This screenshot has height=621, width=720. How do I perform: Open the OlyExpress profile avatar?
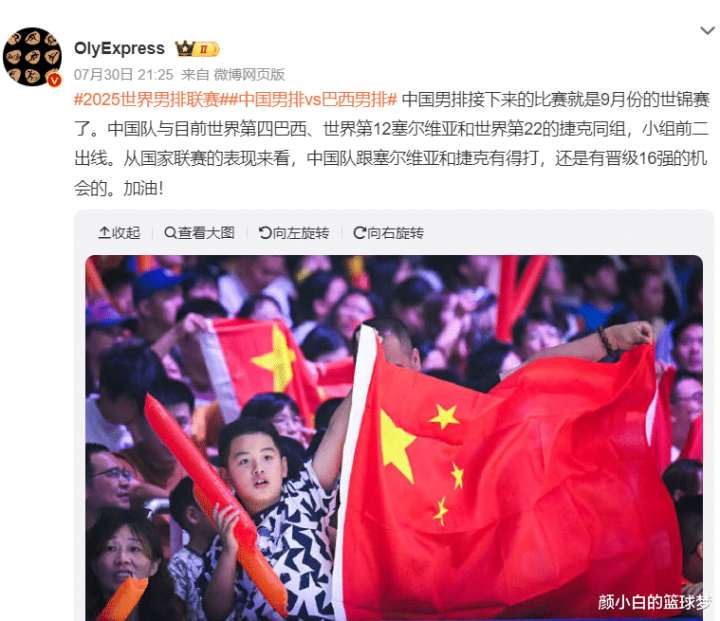33,57
